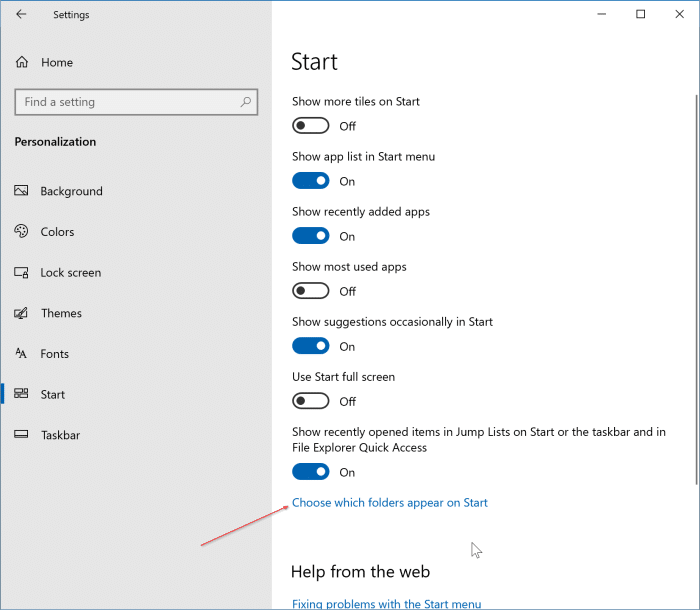This screenshot has height=610, width=700.
Task: Click the Start page title
Action: click(x=314, y=62)
